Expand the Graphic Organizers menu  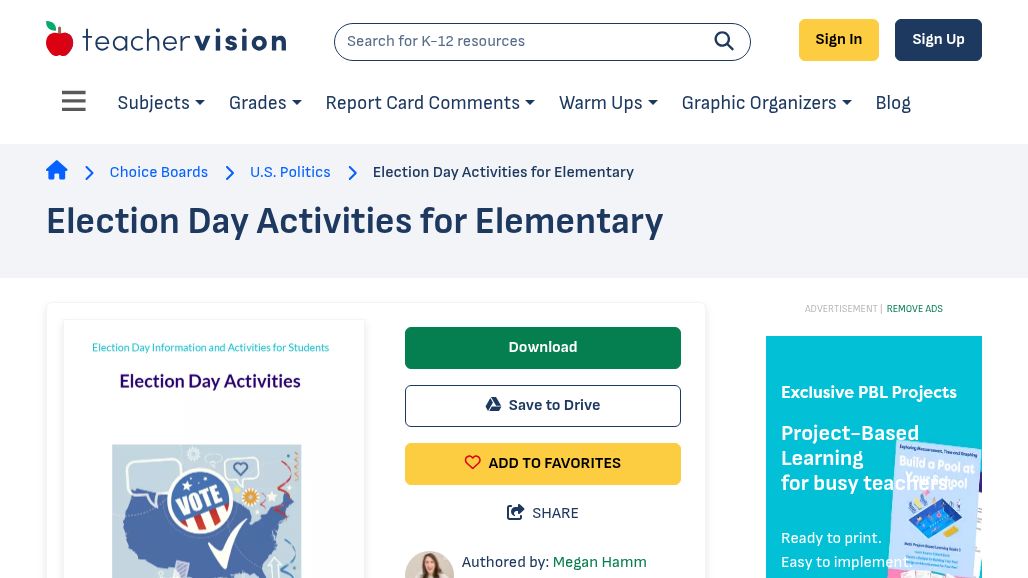point(766,103)
